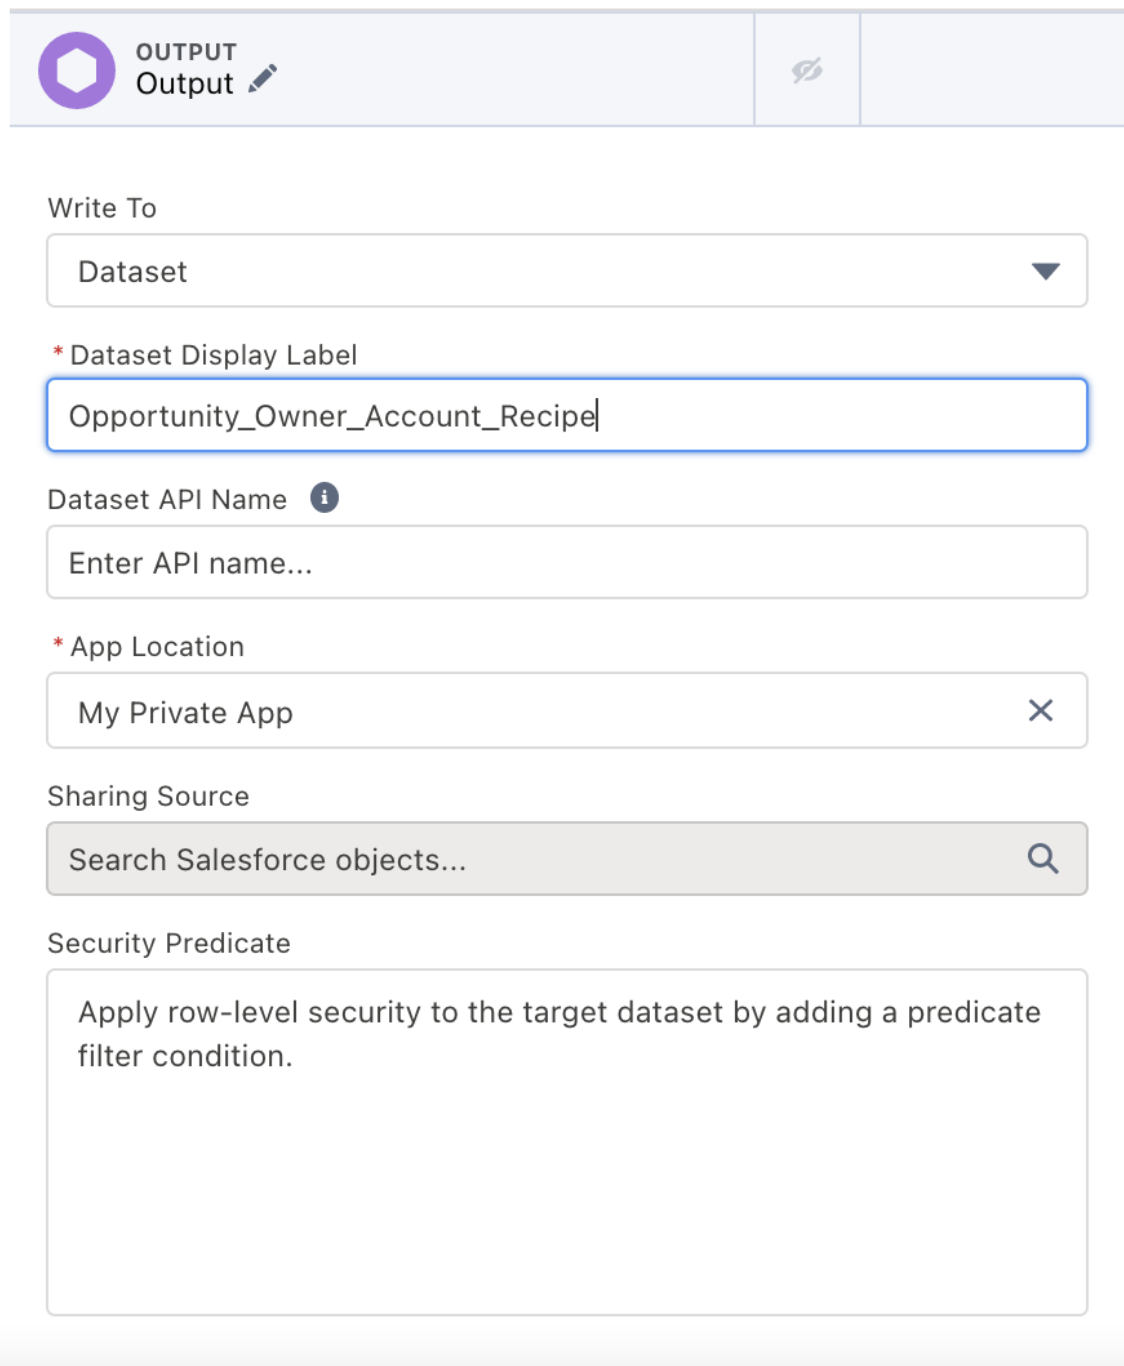Screen dimensions: 1124x1366
Task: Click the App Location label
Action: (157, 647)
